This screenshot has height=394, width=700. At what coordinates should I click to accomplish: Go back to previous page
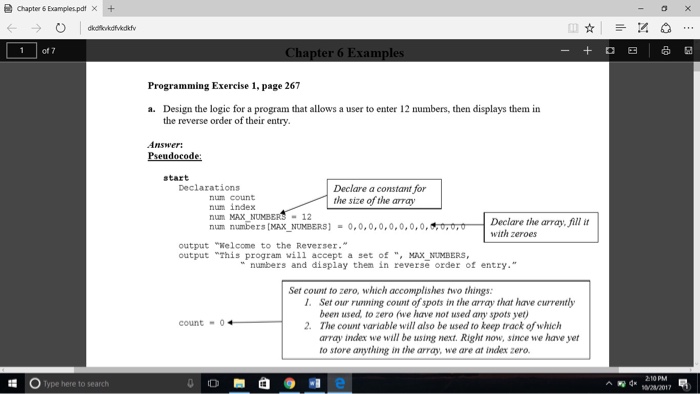[x=12, y=28]
